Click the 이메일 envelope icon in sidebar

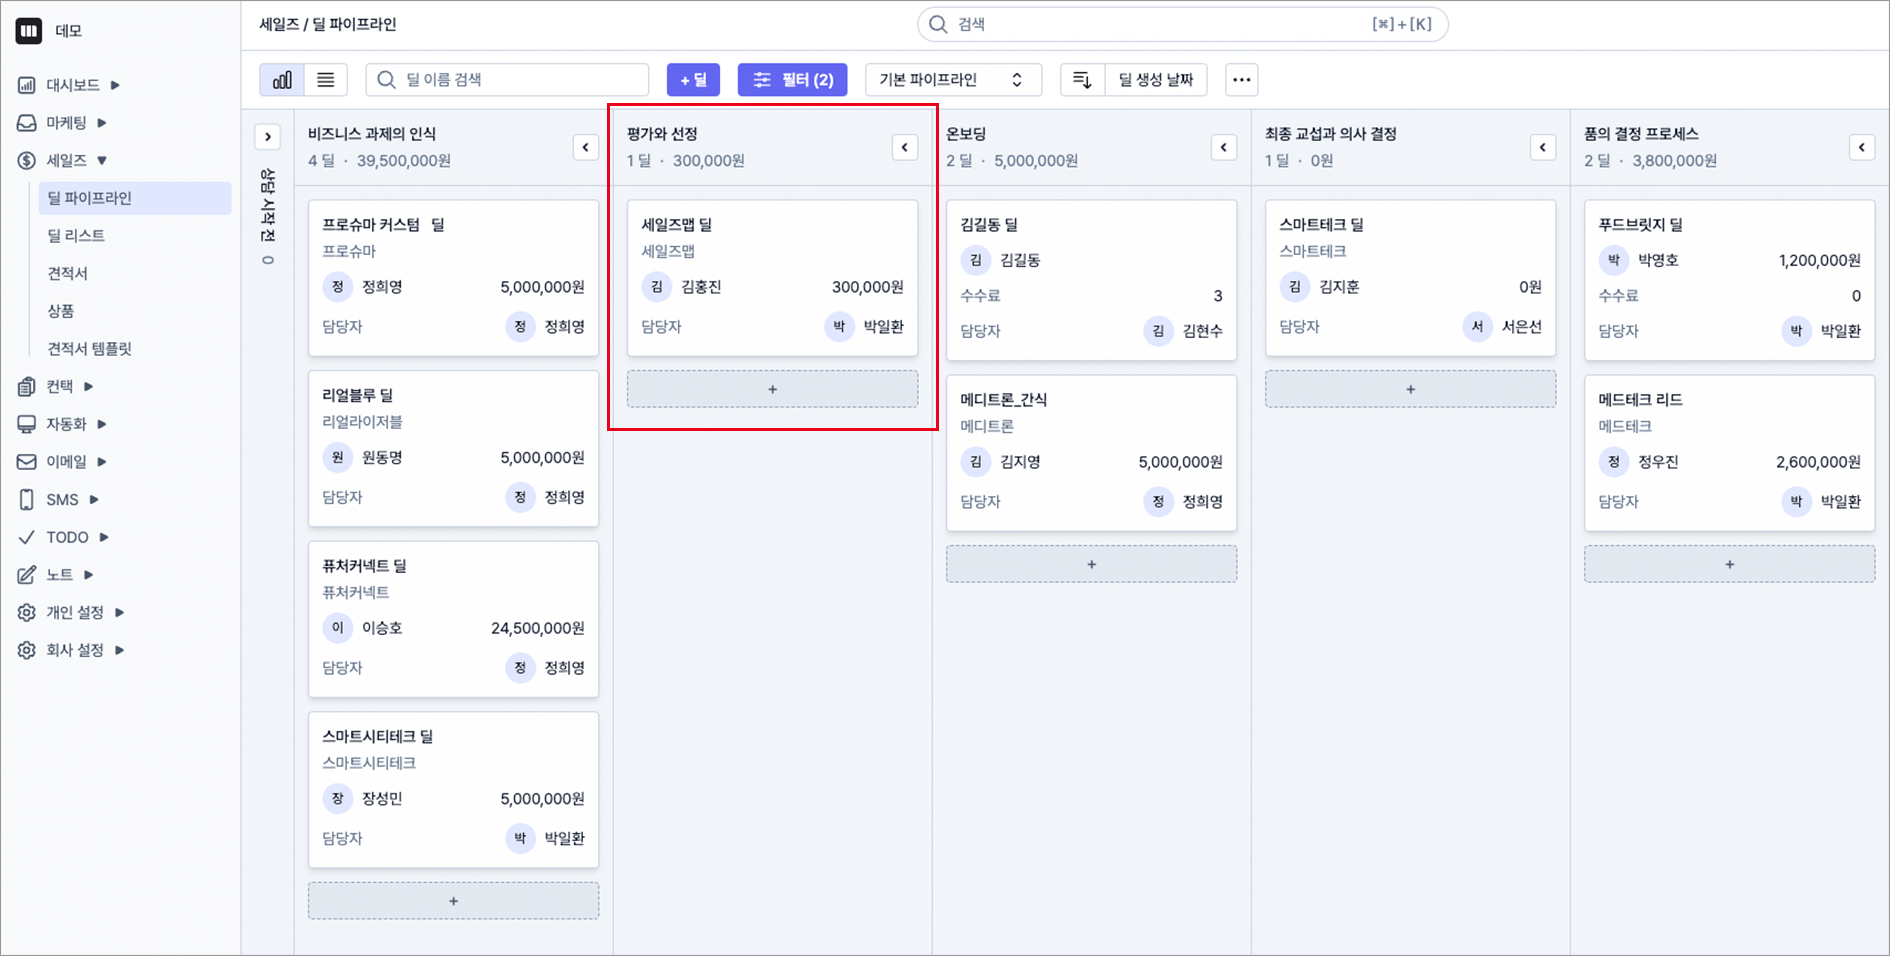point(27,462)
